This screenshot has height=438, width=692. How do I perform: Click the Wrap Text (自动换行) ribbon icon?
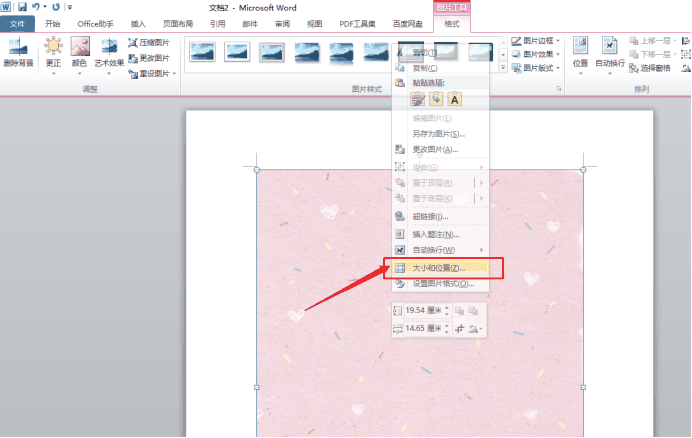coord(609,50)
